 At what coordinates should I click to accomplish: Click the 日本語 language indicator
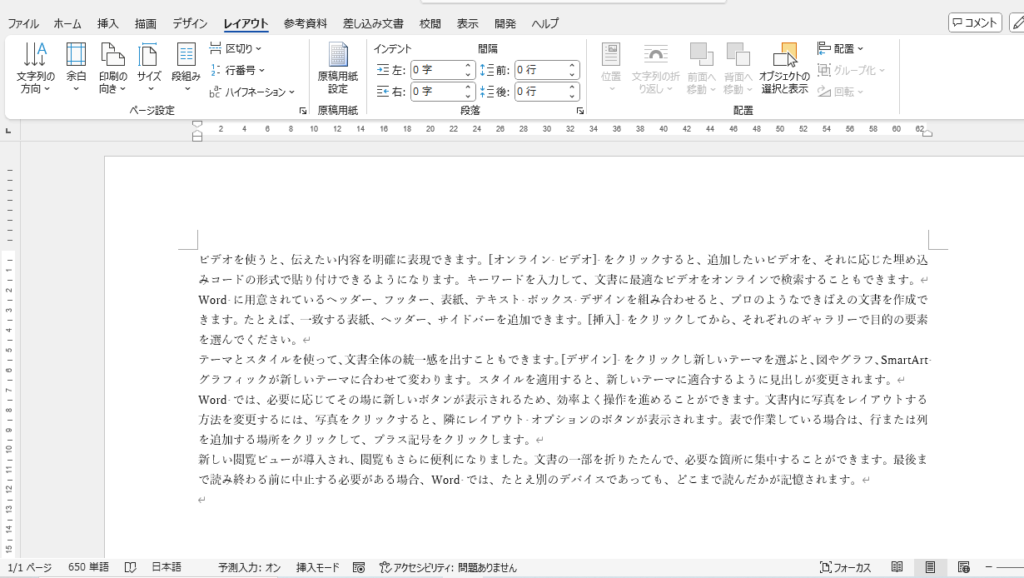[167, 568]
